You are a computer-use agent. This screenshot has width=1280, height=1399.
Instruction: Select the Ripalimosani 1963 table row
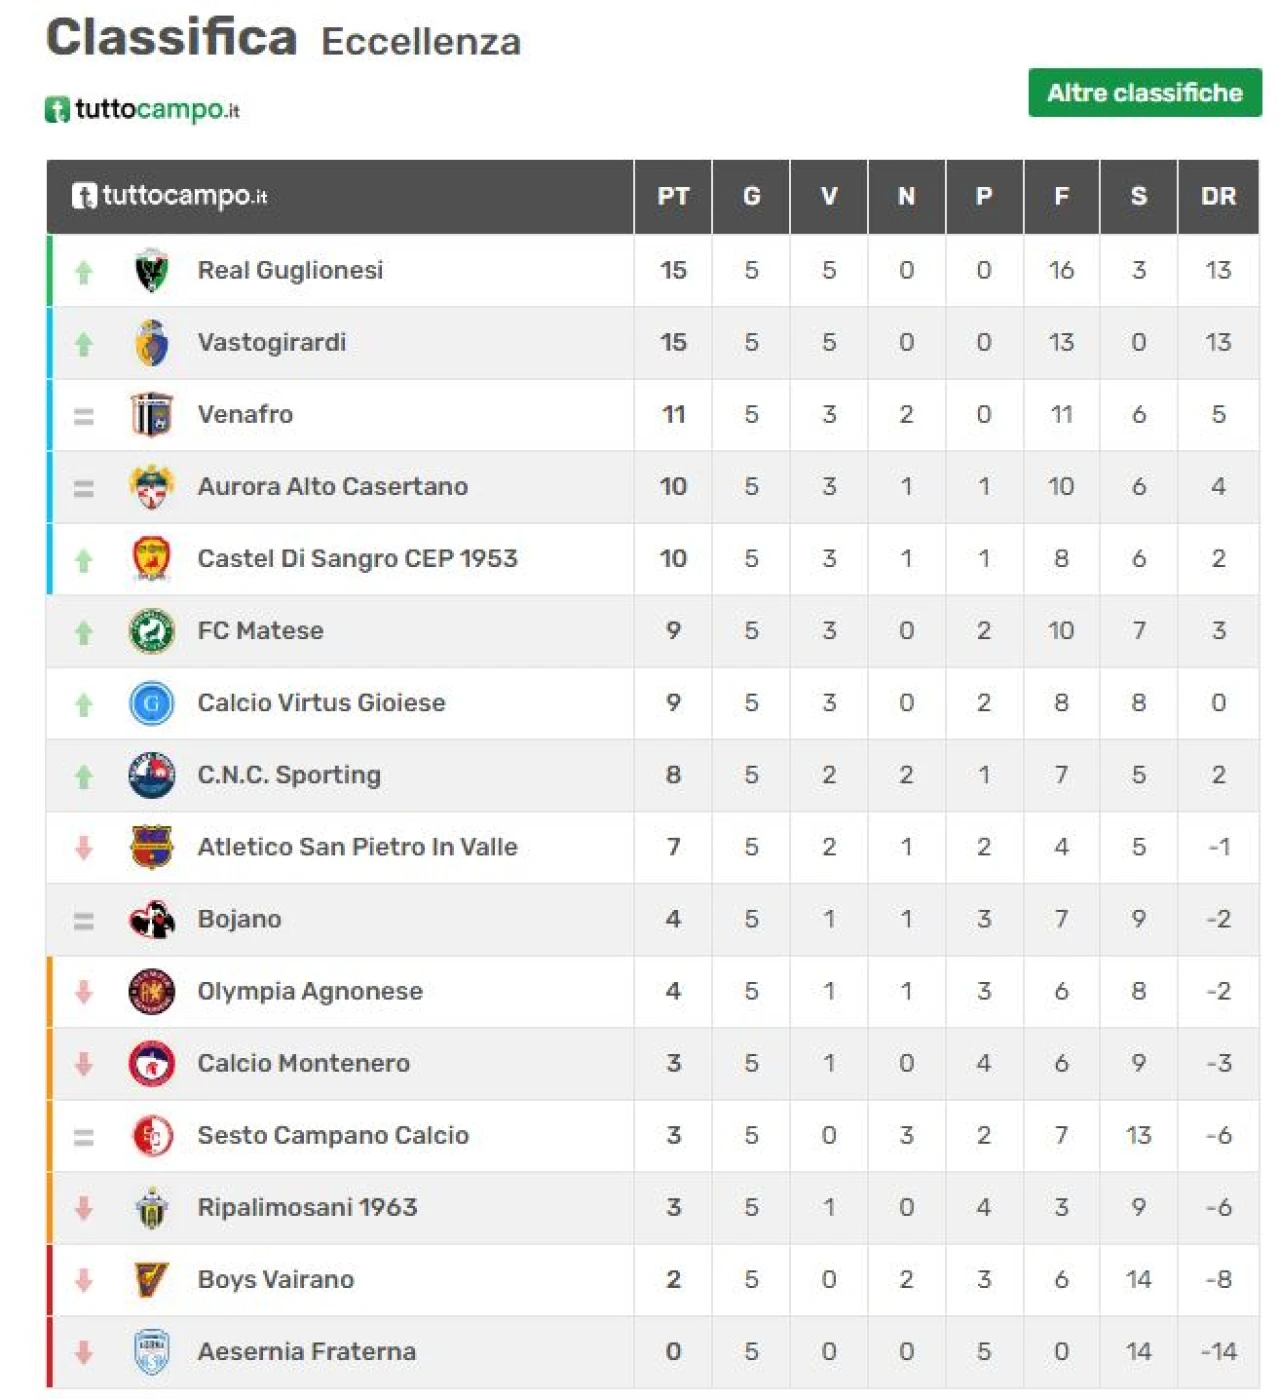653,1207
